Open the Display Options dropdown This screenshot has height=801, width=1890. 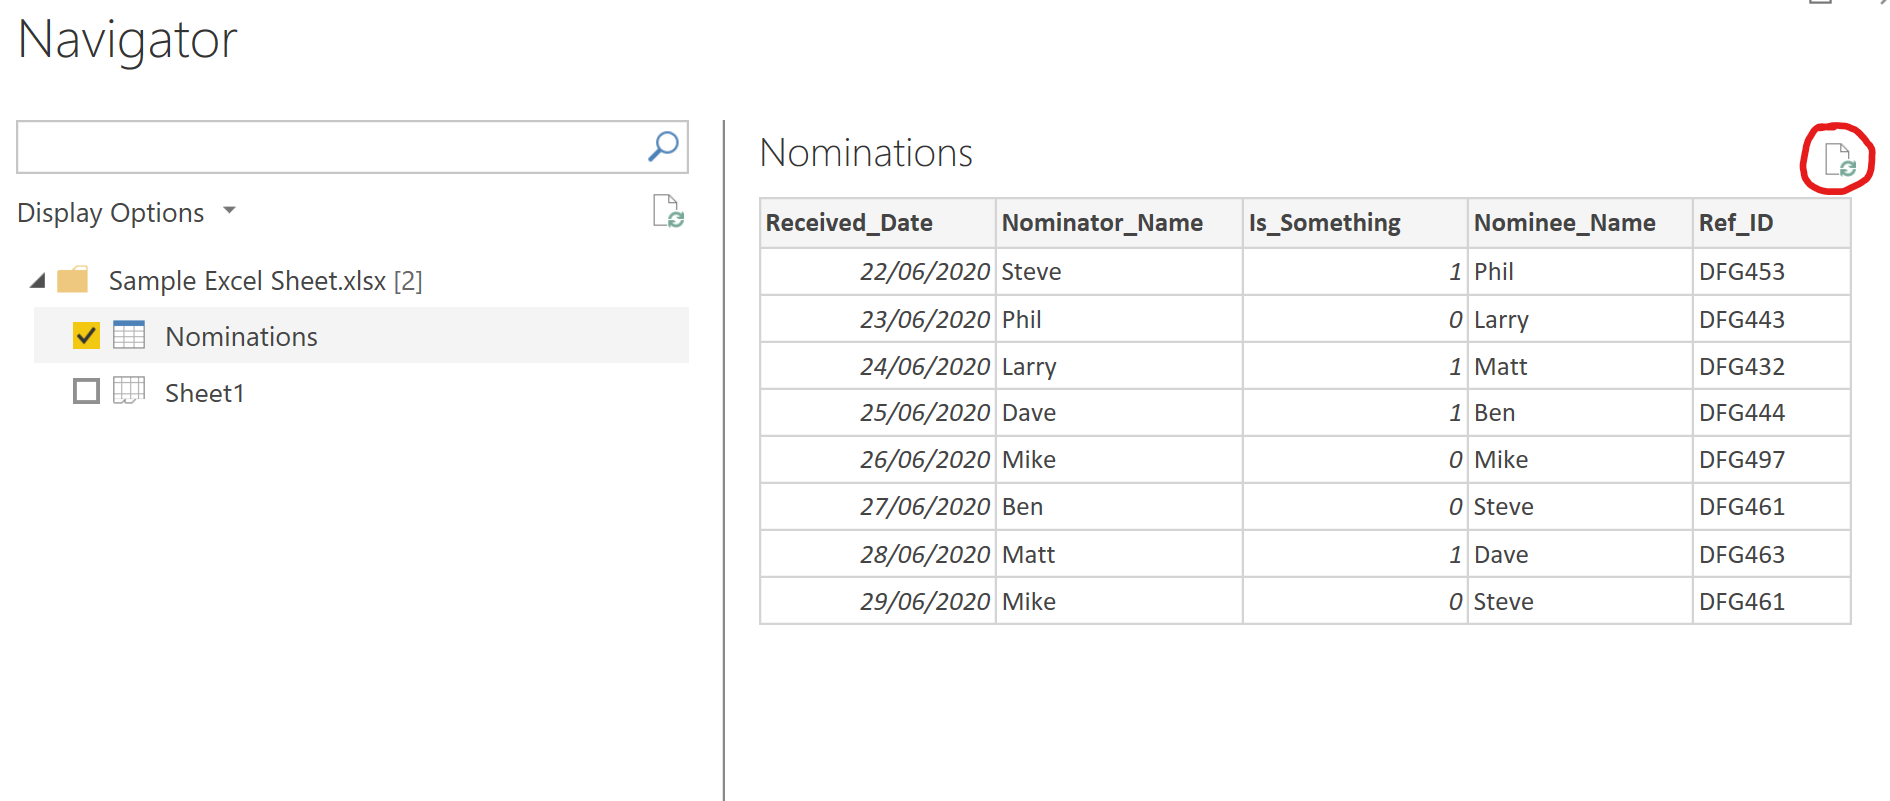pyautogui.click(x=126, y=212)
